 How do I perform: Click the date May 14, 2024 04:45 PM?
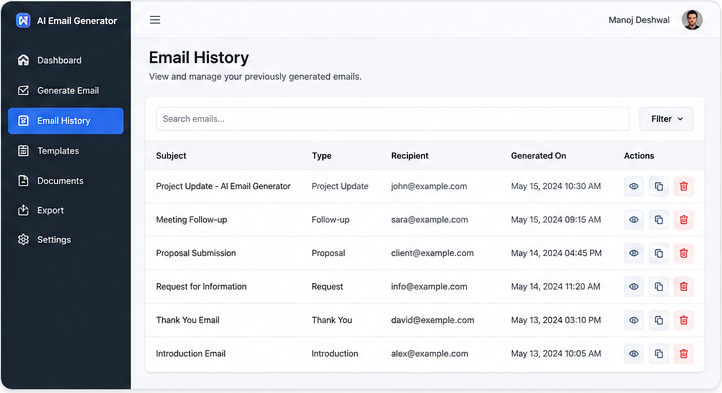(556, 253)
